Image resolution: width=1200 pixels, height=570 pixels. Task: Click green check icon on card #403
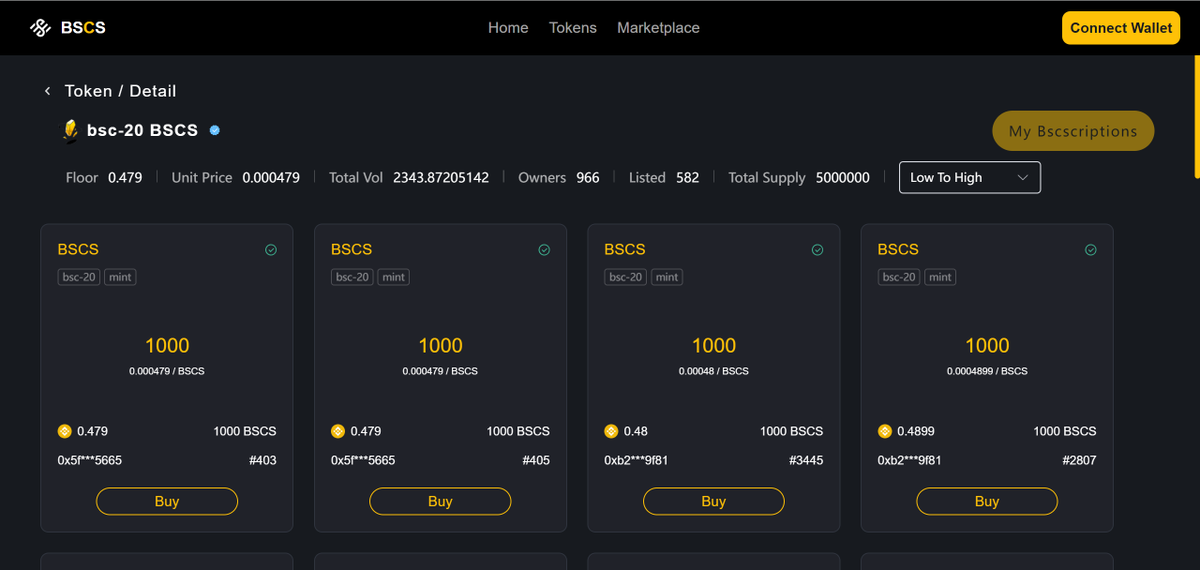click(271, 250)
